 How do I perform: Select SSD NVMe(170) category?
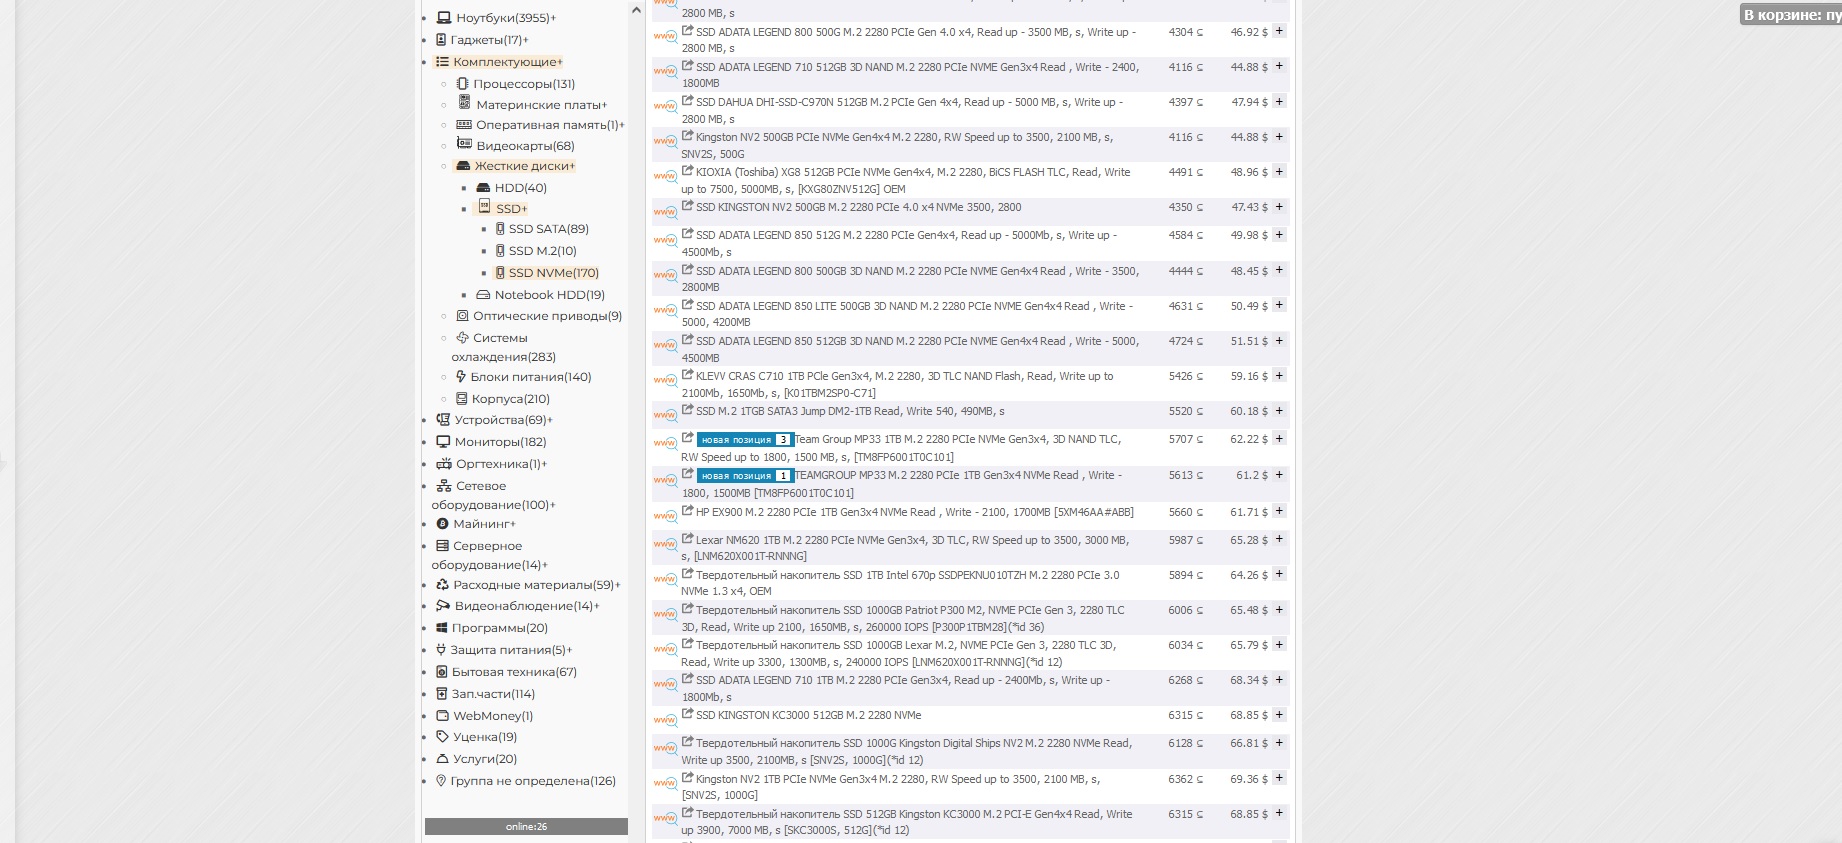[x=553, y=273]
